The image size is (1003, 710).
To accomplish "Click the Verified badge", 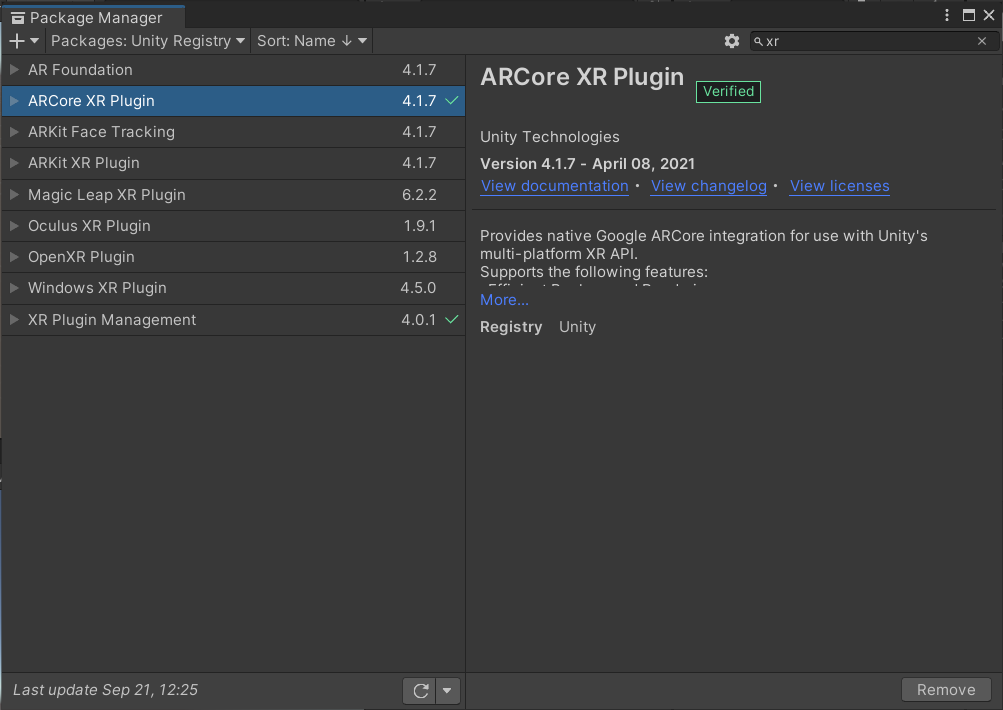I will (728, 91).
